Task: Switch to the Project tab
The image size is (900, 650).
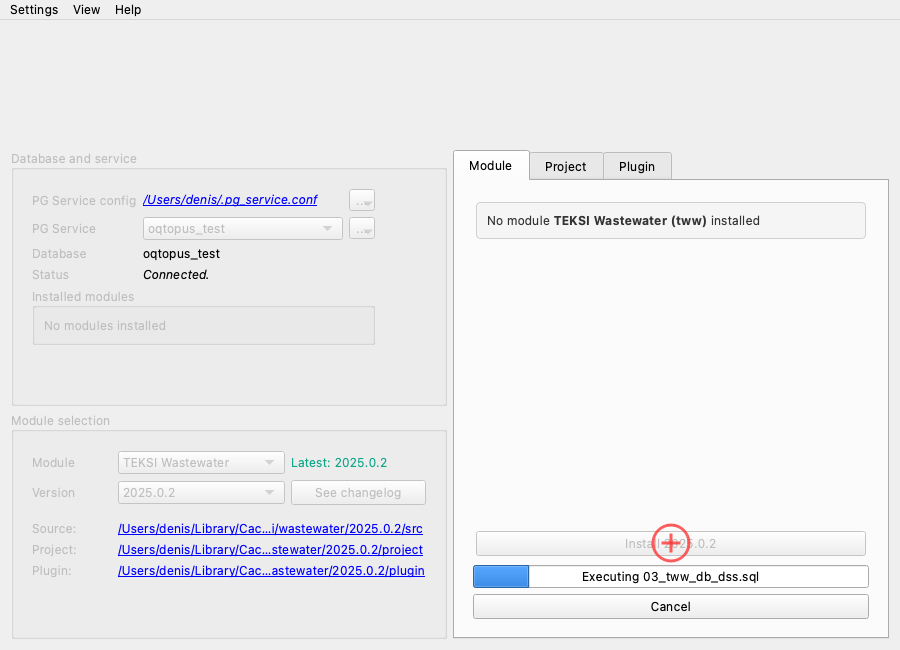Action: point(566,166)
